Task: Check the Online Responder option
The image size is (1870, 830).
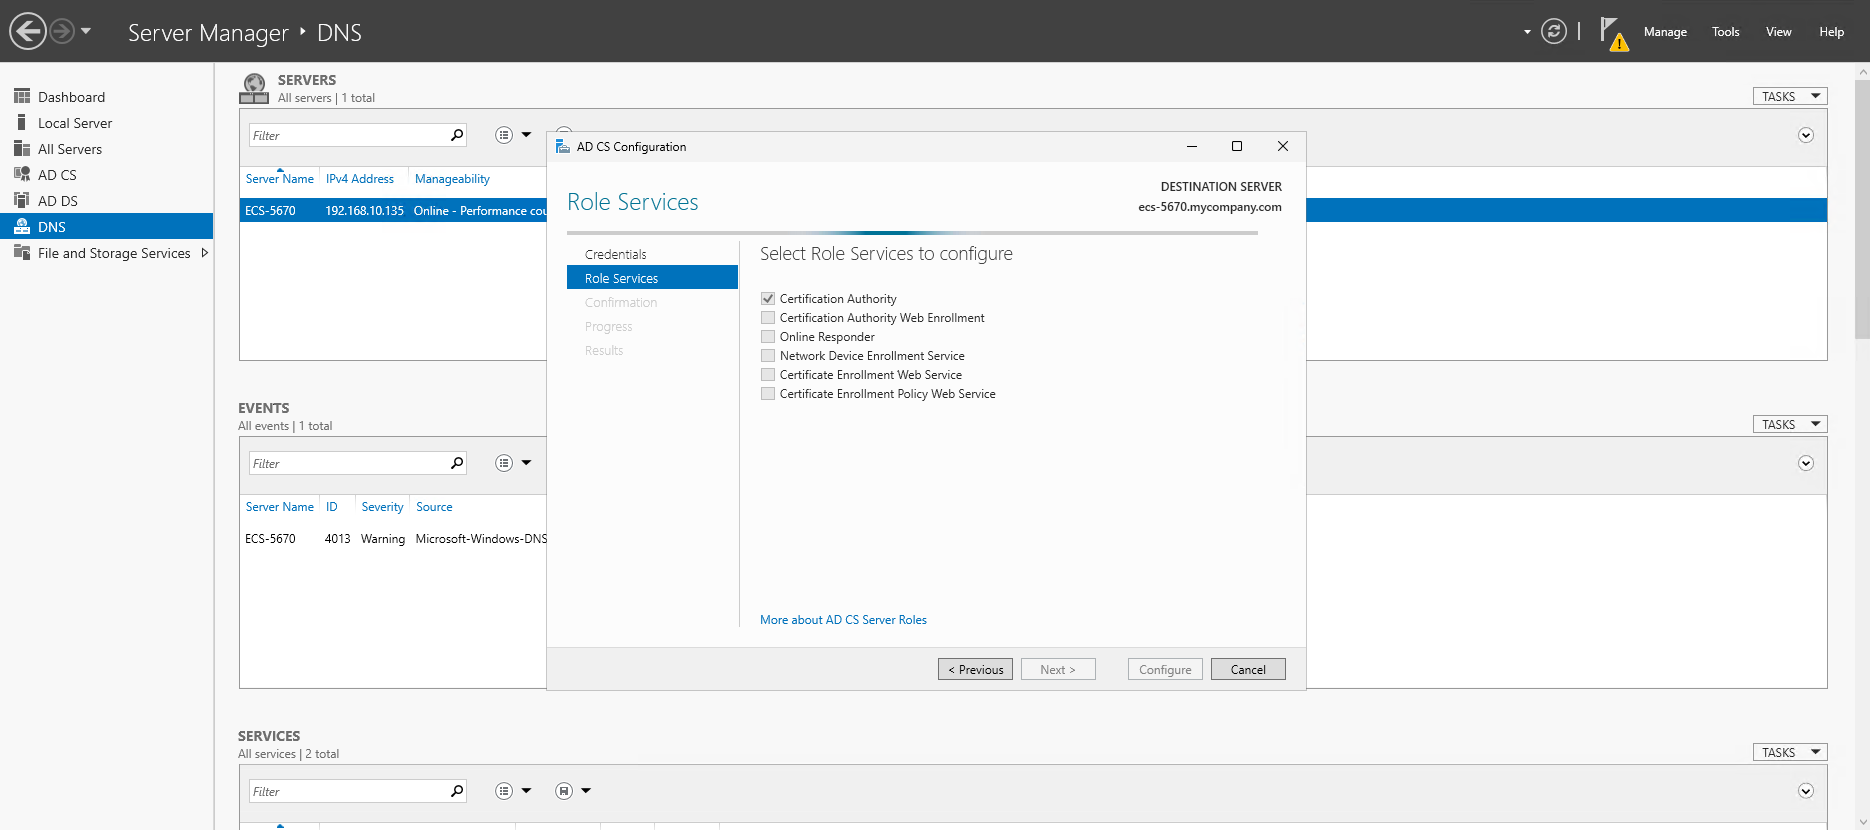Action: point(768,337)
